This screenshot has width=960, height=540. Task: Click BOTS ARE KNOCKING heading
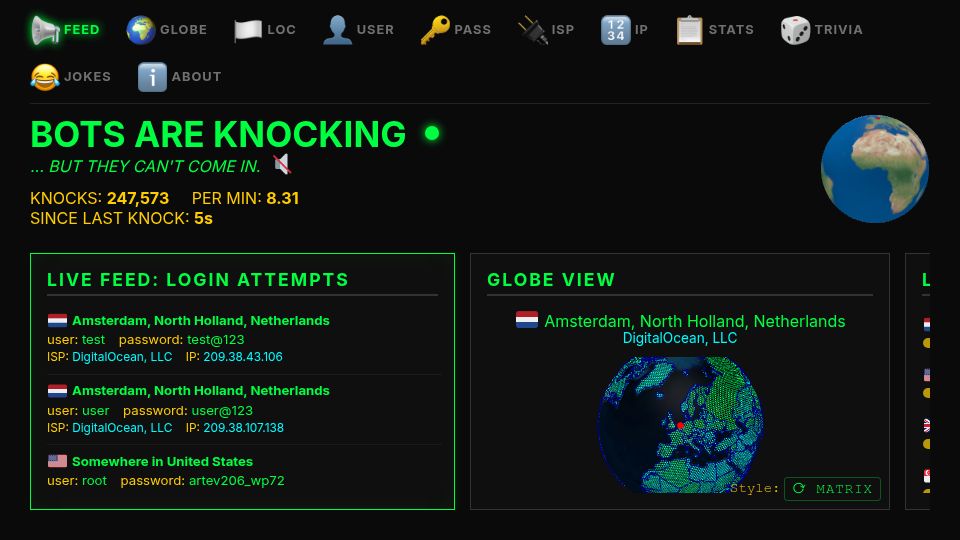click(x=218, y=134)
